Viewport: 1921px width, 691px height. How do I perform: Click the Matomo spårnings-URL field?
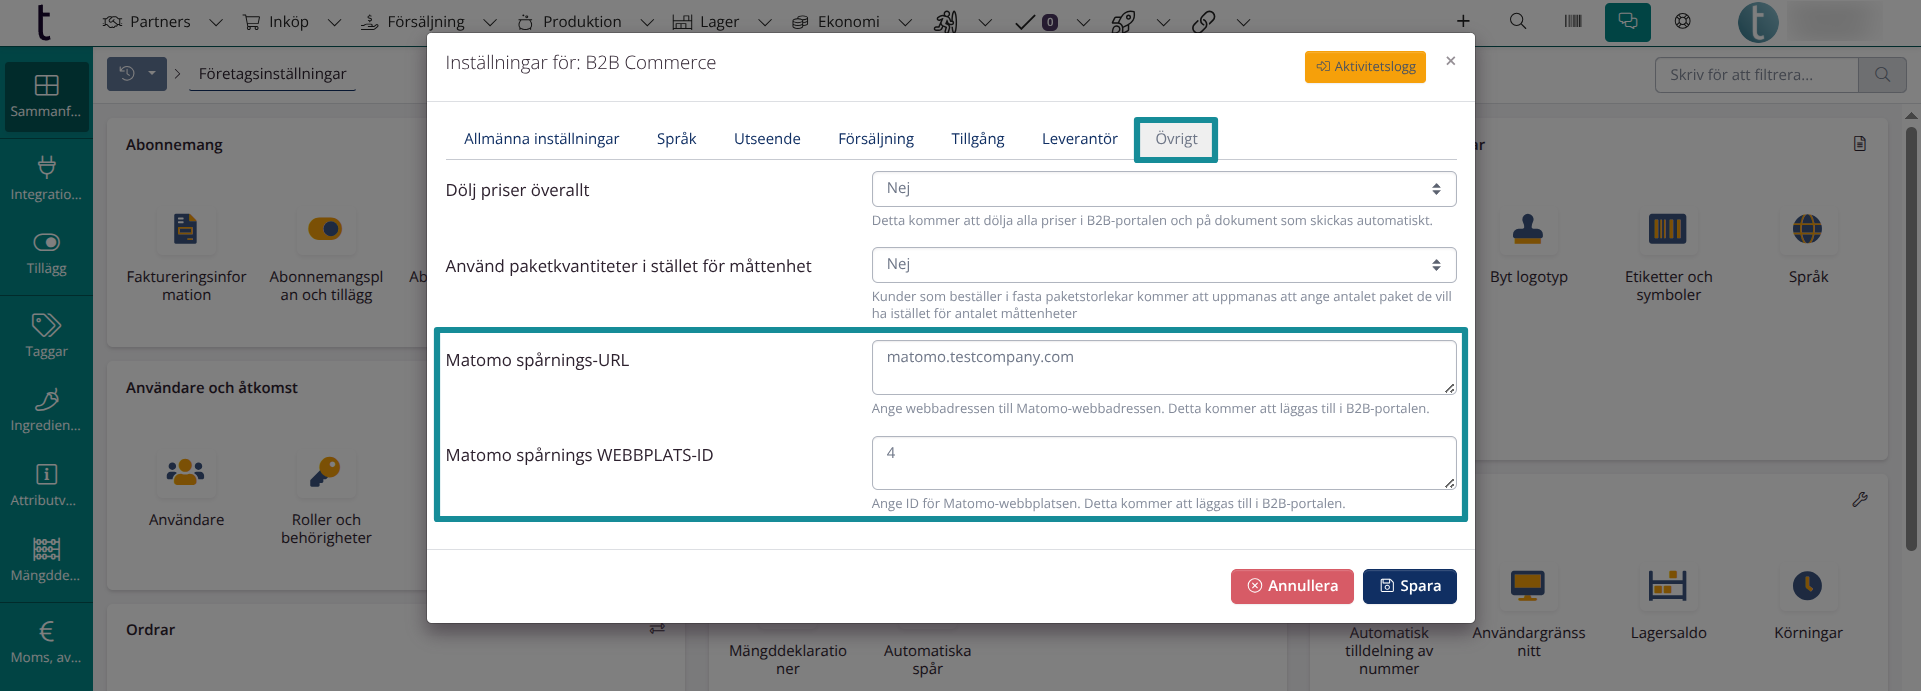[1163, 367]
